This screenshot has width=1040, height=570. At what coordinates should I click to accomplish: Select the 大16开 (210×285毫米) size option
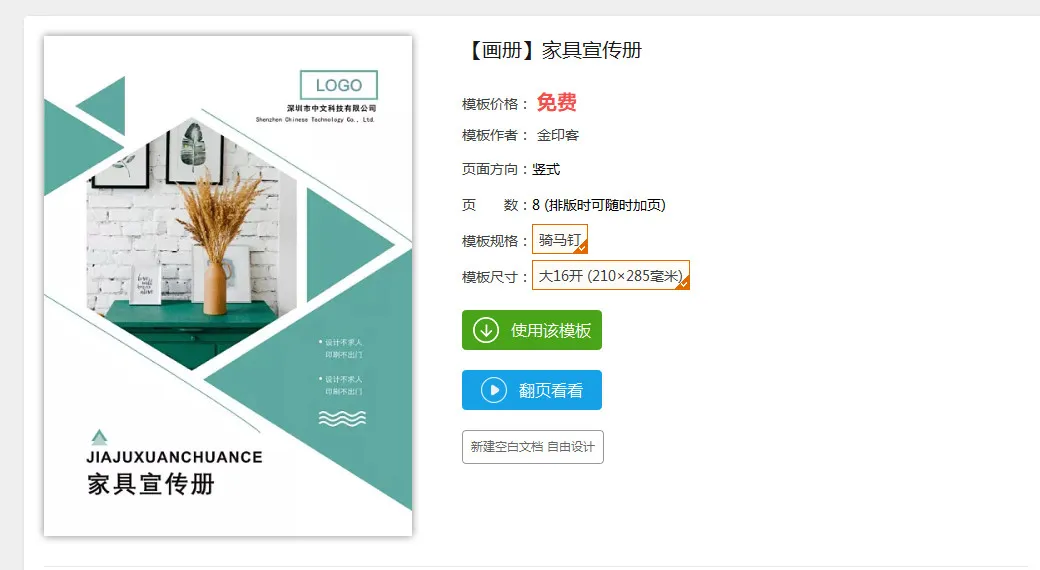611,275
